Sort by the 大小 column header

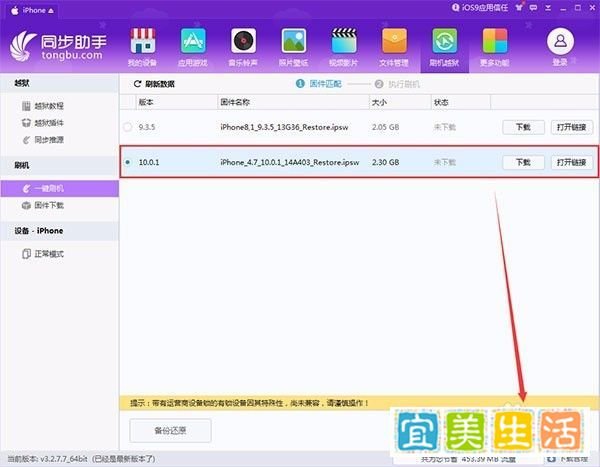pos(400,102)
